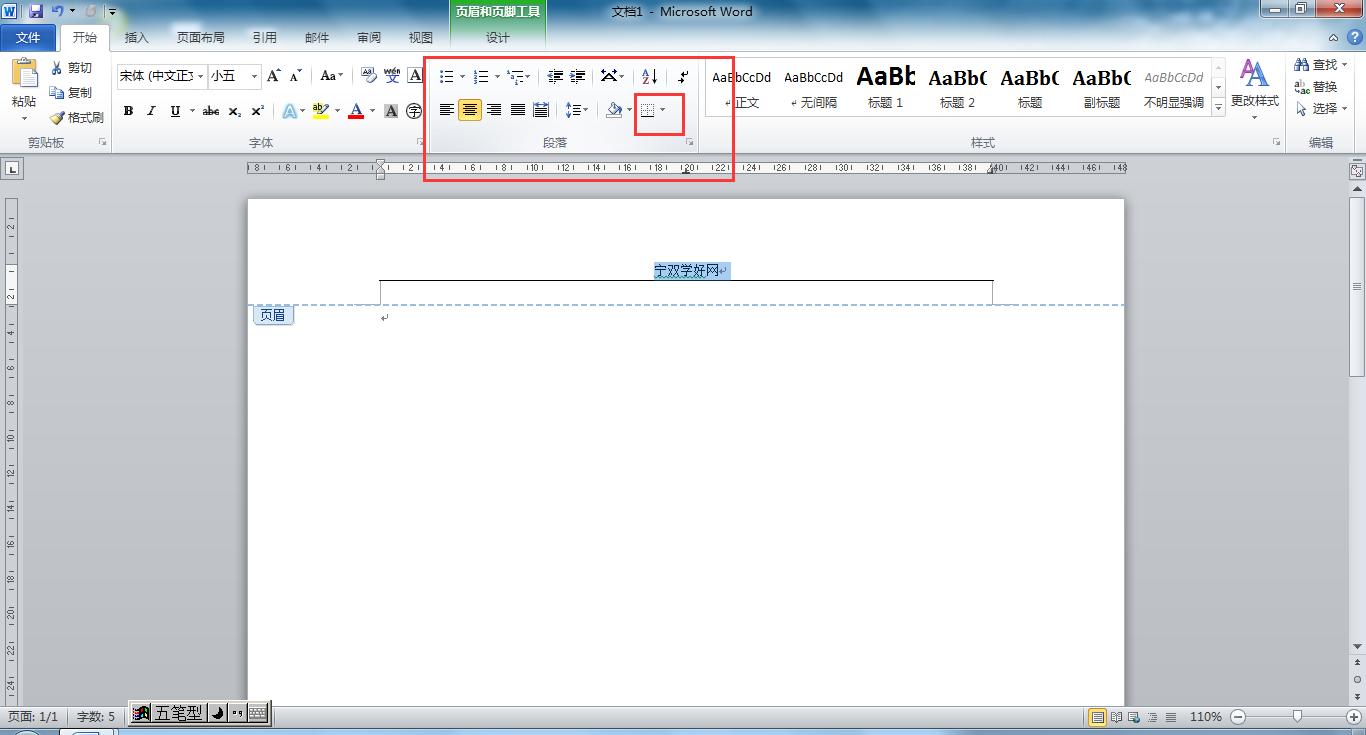This screenshot has height=735, width=1366.
Task: Click the increase indent icon
Action: point(577,76)
